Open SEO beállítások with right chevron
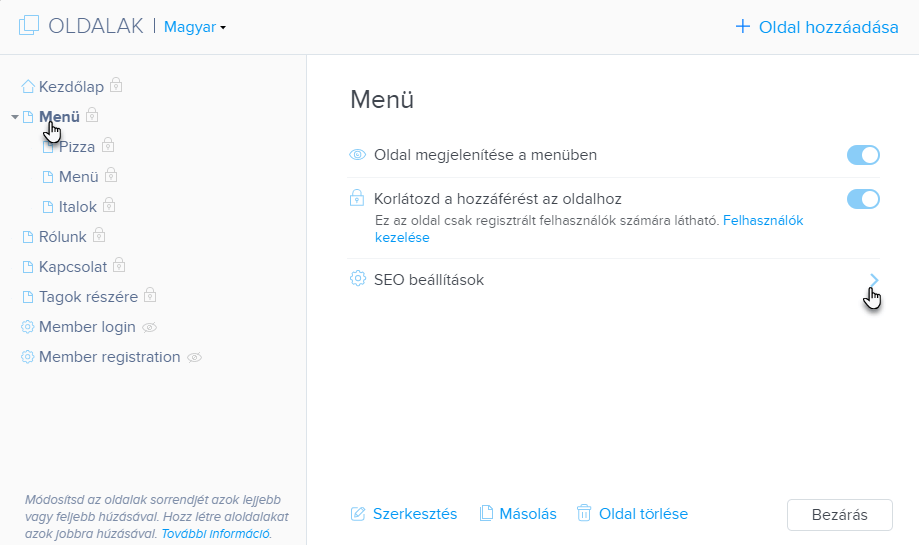The image size is (919, 545). 874,280
